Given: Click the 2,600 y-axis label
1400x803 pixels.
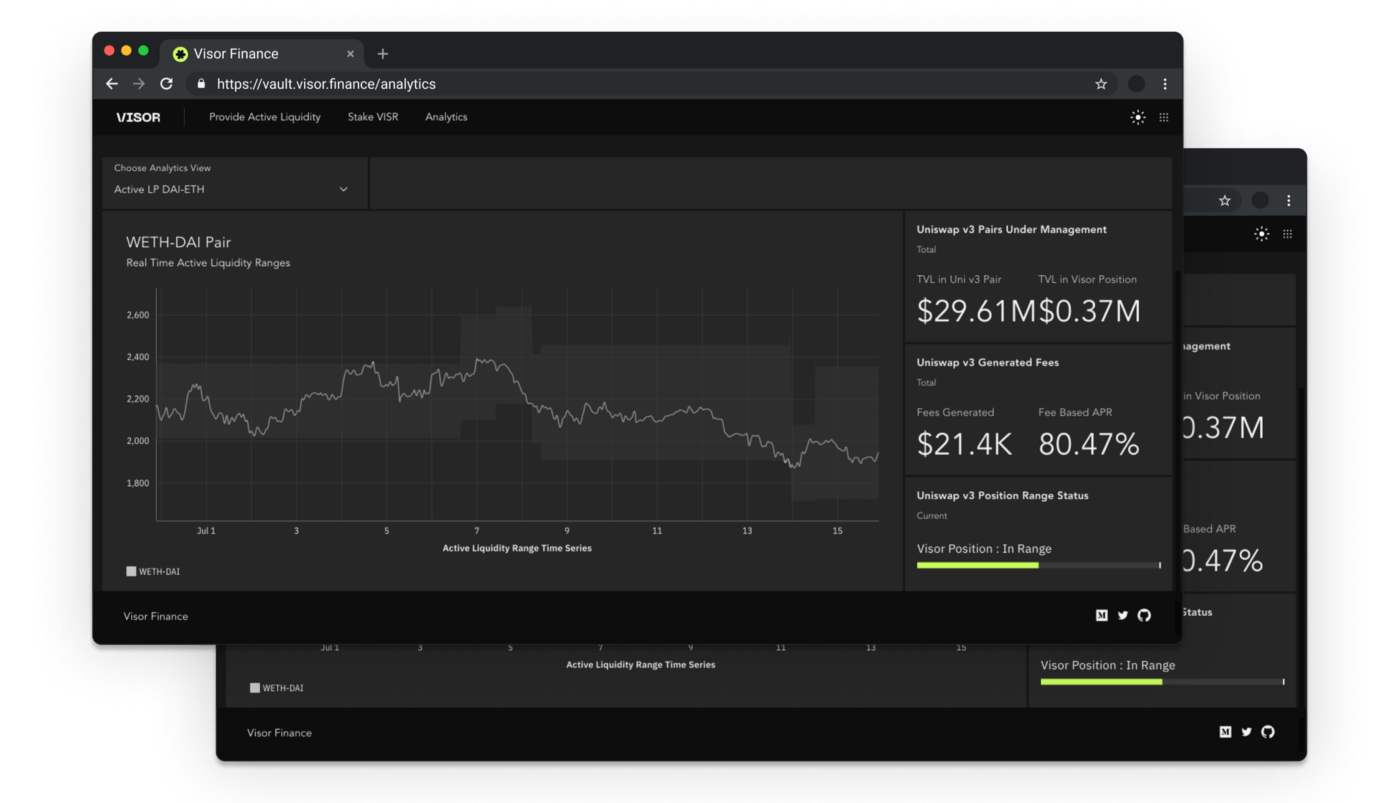Looking at the screenshot, I should pyautogui.click(x=137, y=315).
